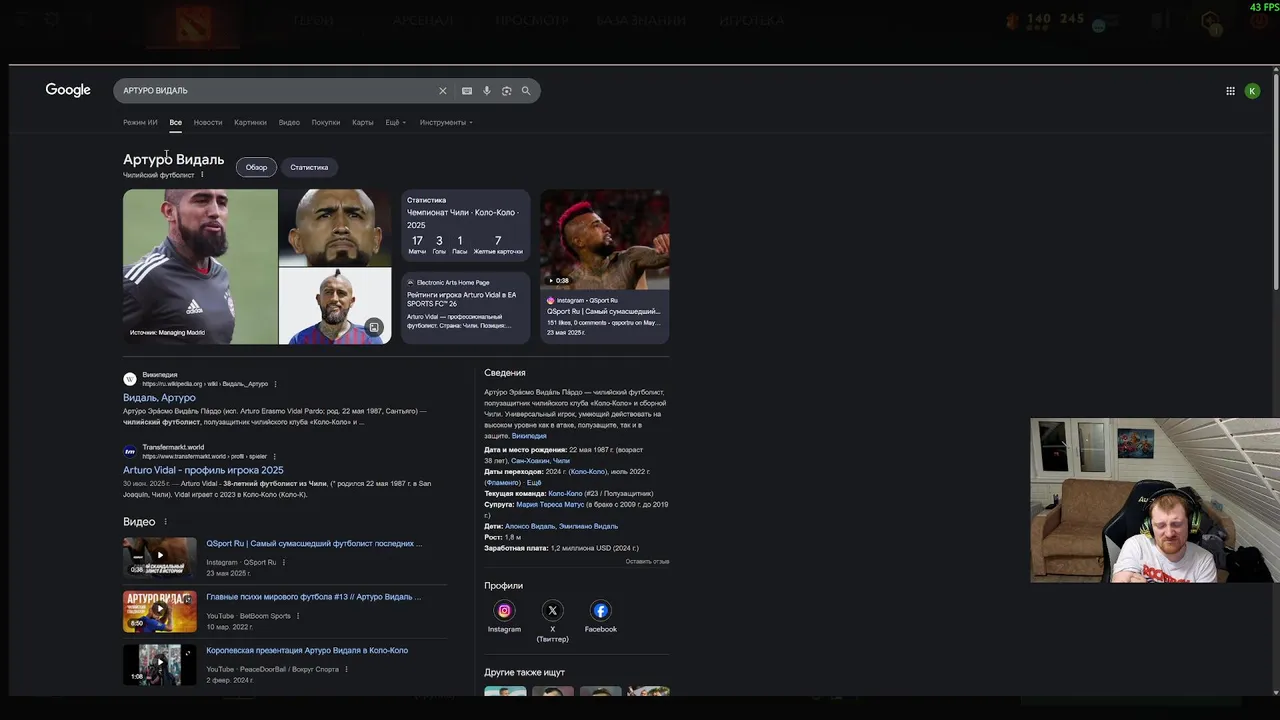Click the Википедия source link in Сведения
The width and height of the screenshot is (1280, 720).
click(x=529, y=436)
